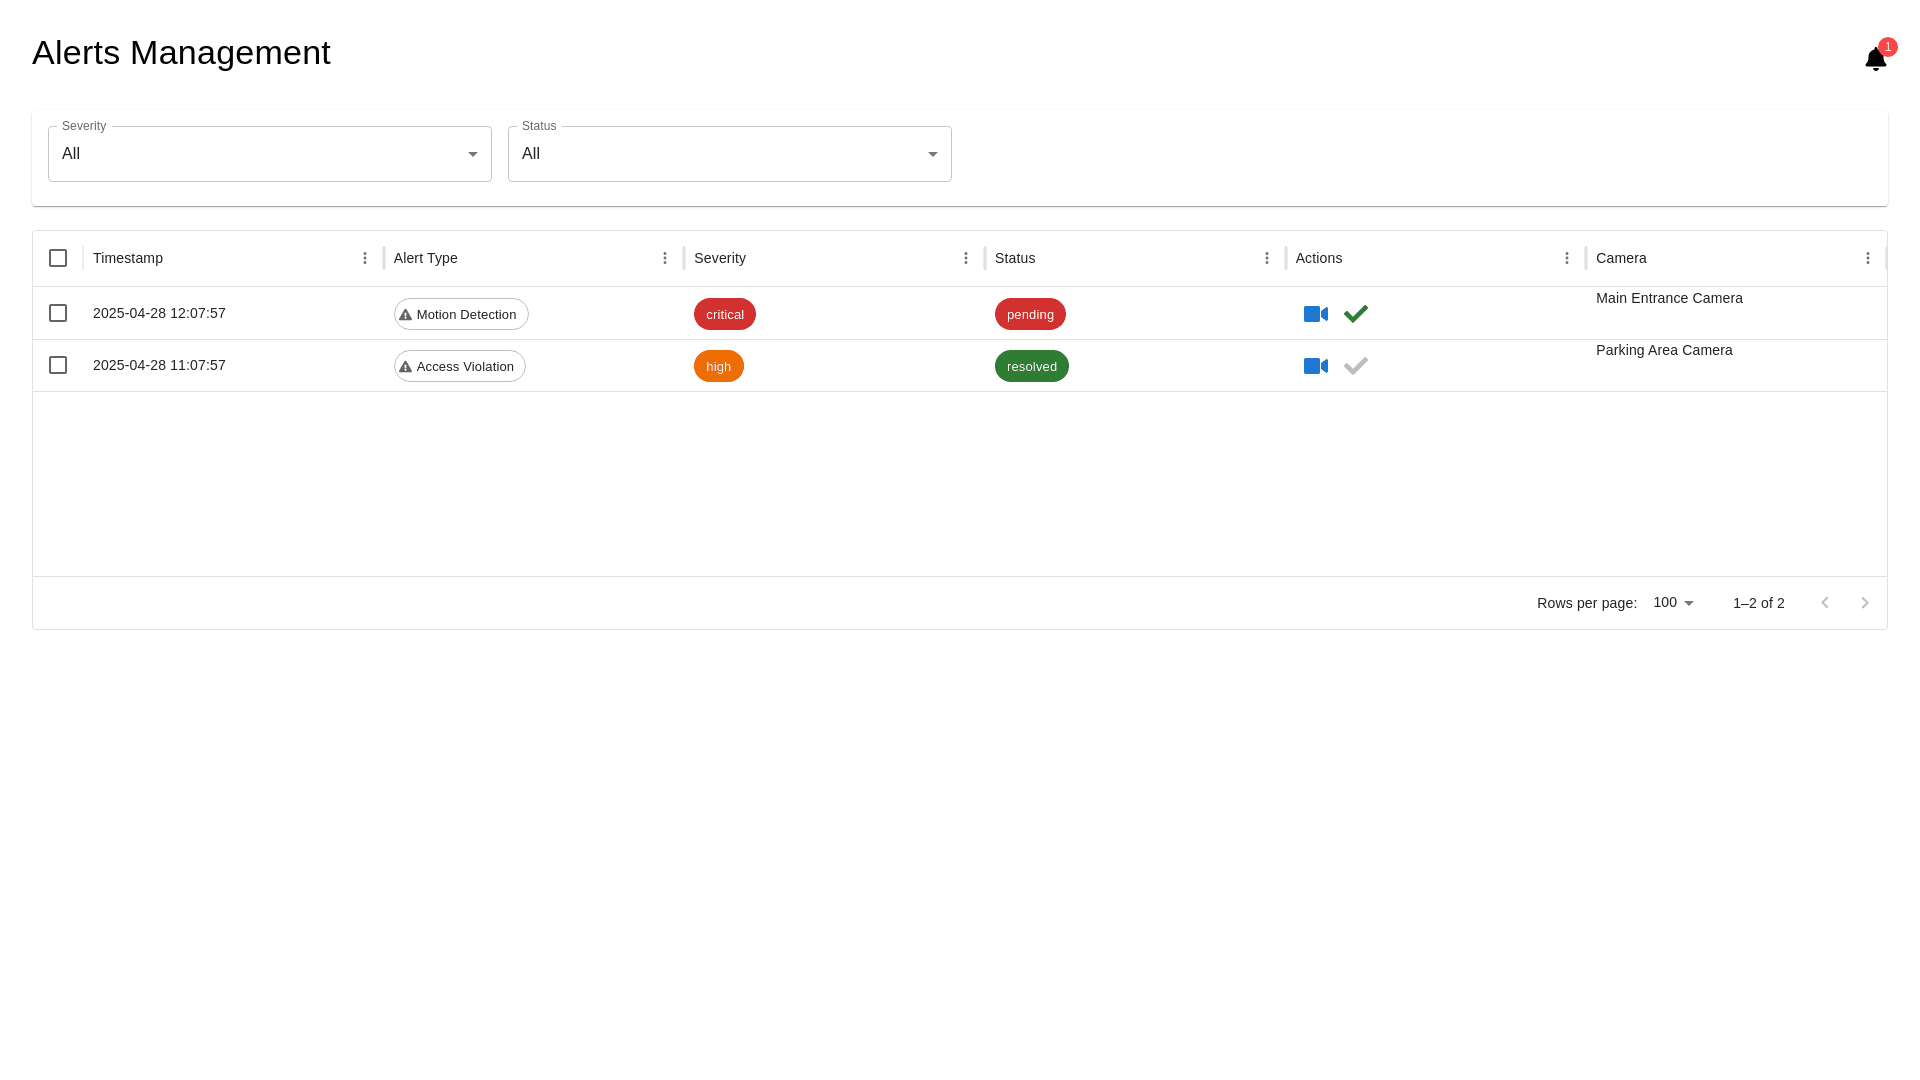Open the notifications bell icon
1920x1080 pixels.
click(1875, 59)
